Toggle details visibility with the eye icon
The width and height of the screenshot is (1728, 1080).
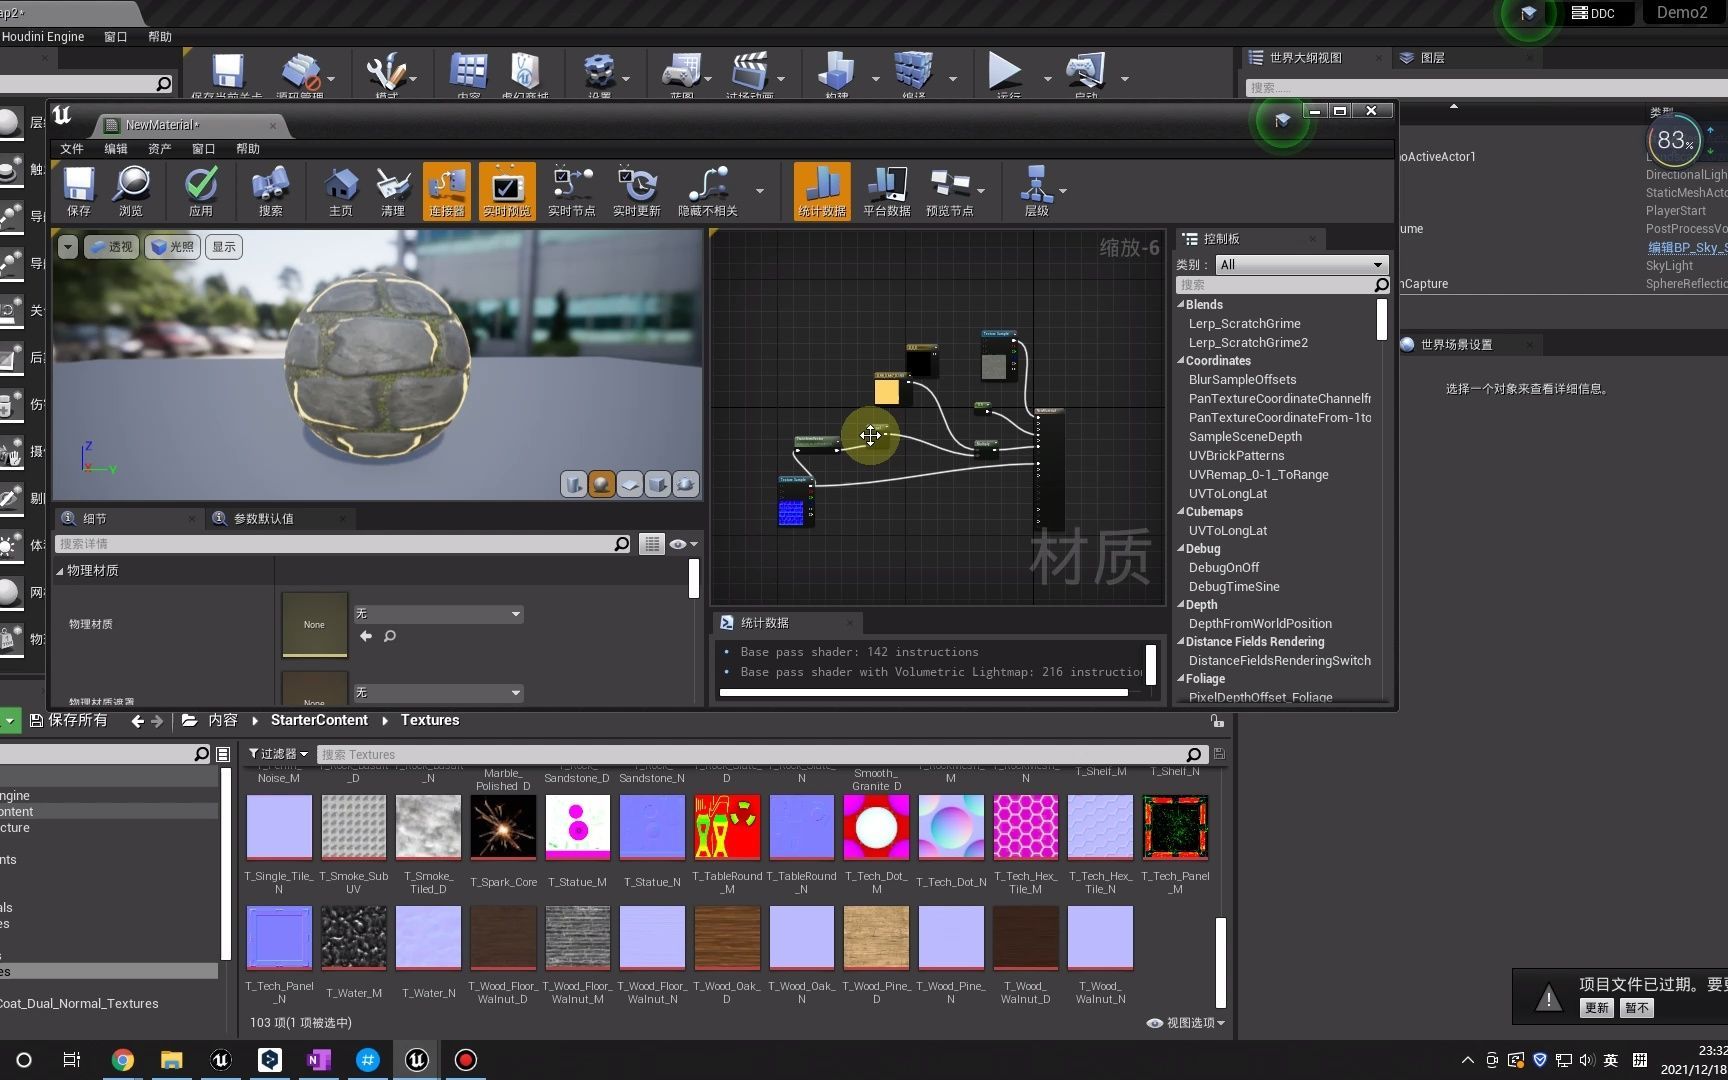click(678, 543)
